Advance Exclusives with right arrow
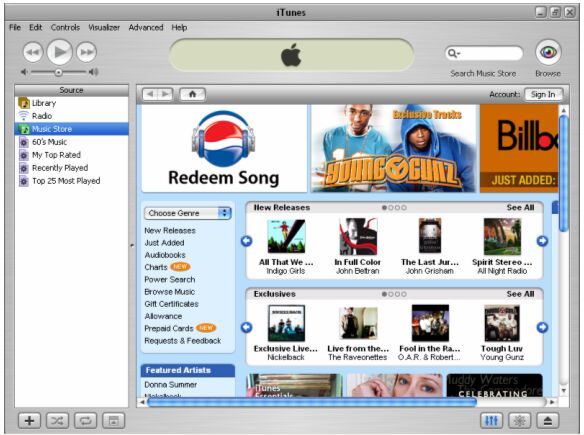 tap(542, 327)
